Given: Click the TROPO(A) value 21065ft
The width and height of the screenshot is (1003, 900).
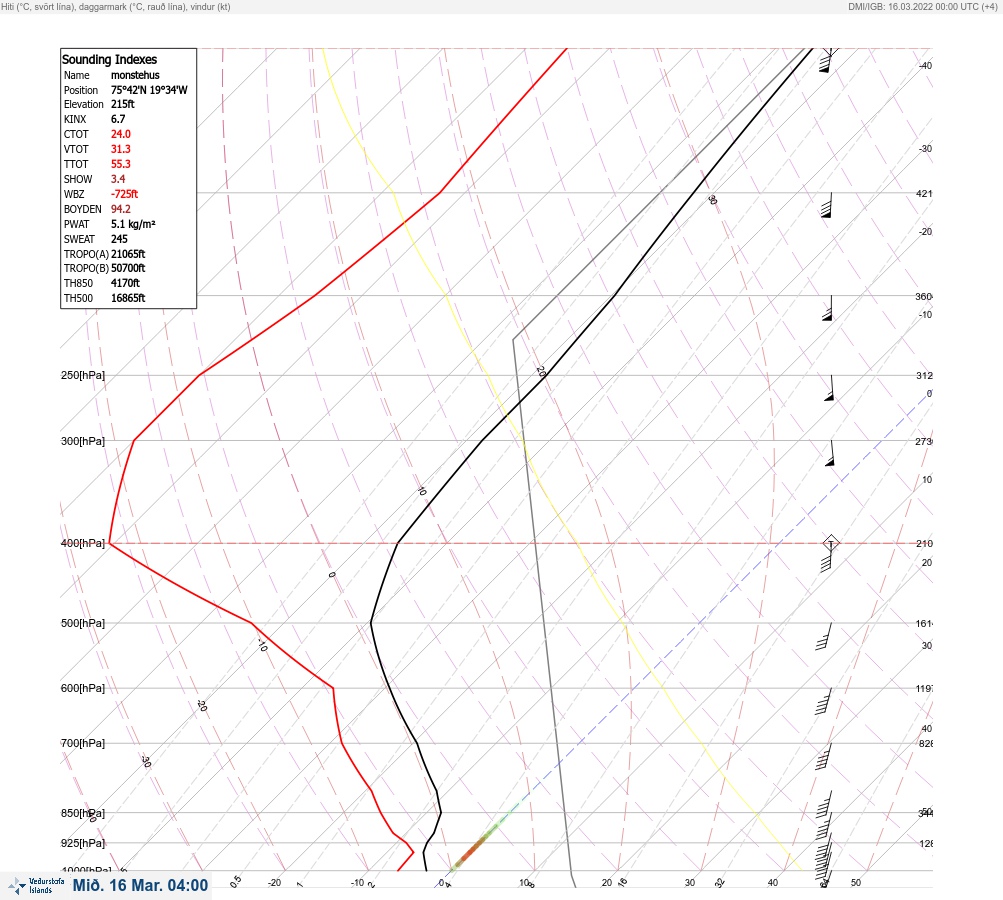Looking at the screenshot, I should (x=128, y=254).
